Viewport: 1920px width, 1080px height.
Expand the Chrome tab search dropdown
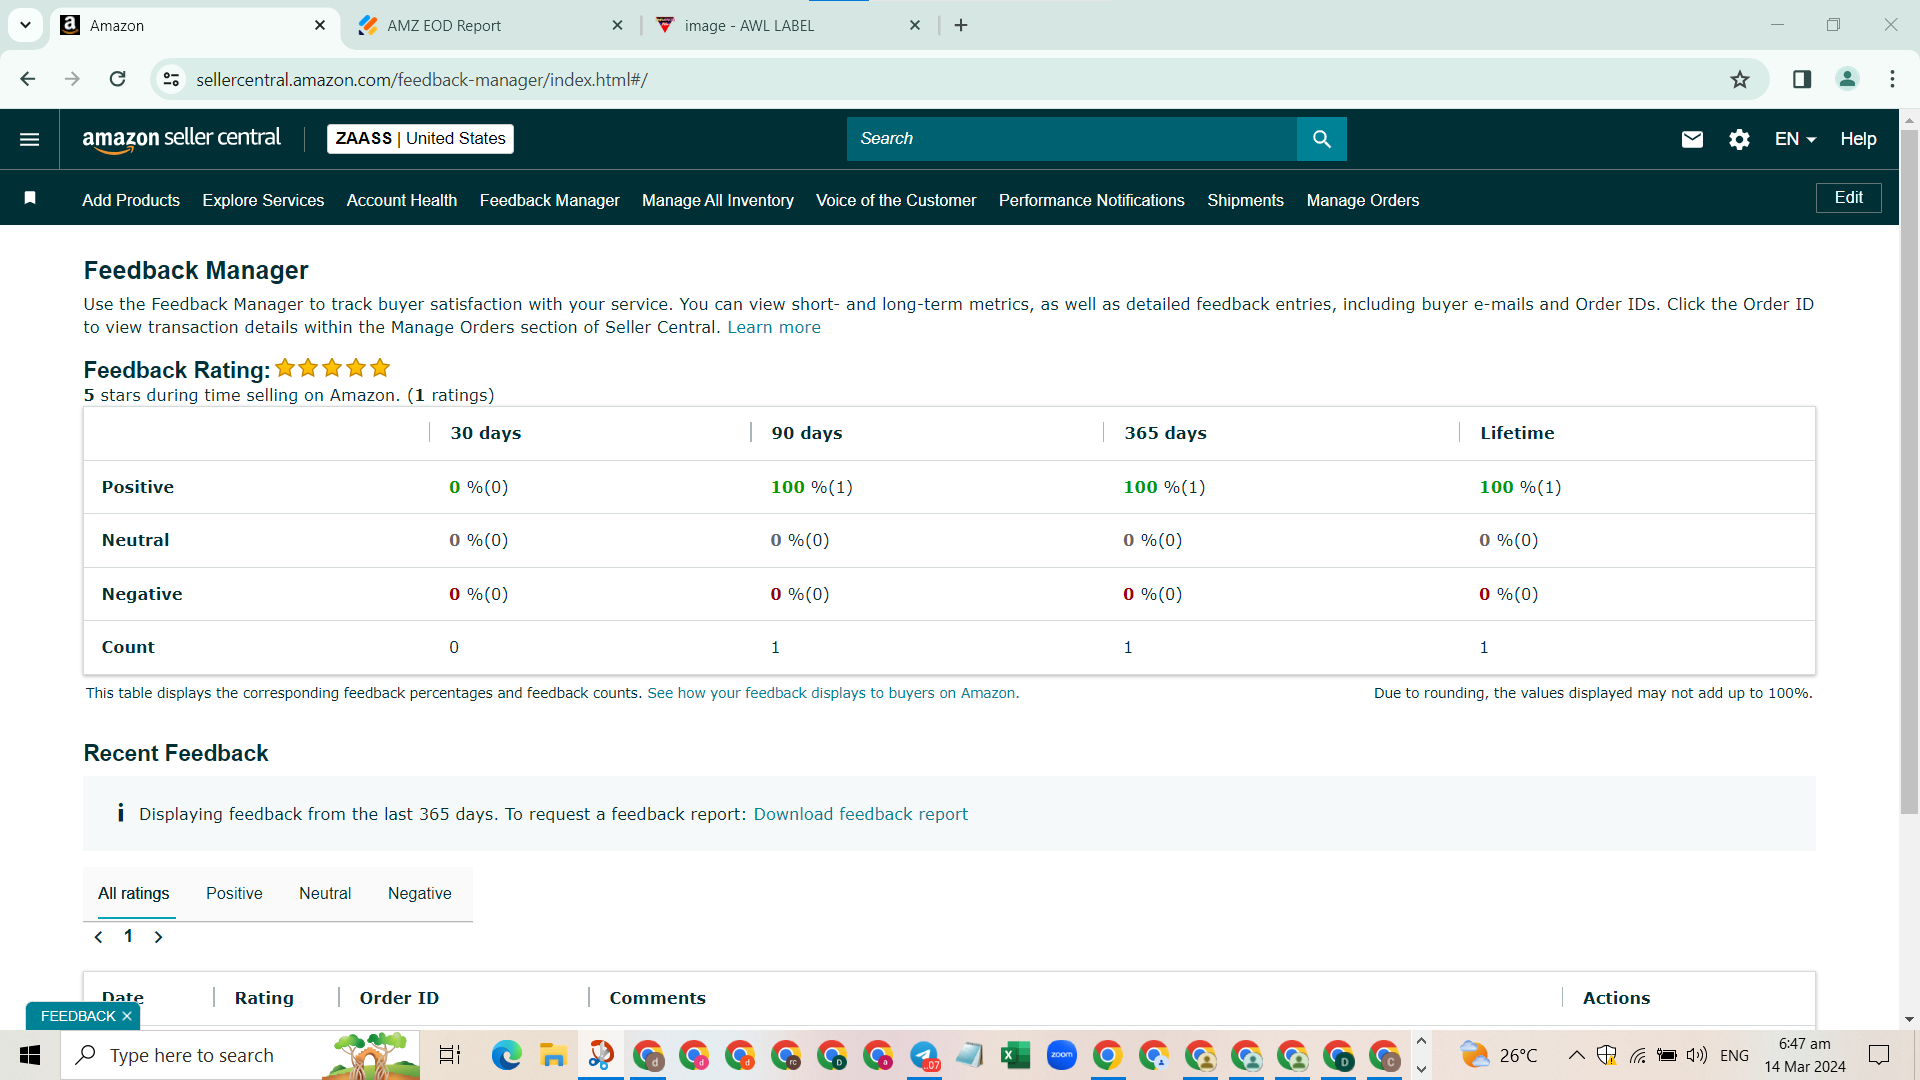[x=25, y=25]
